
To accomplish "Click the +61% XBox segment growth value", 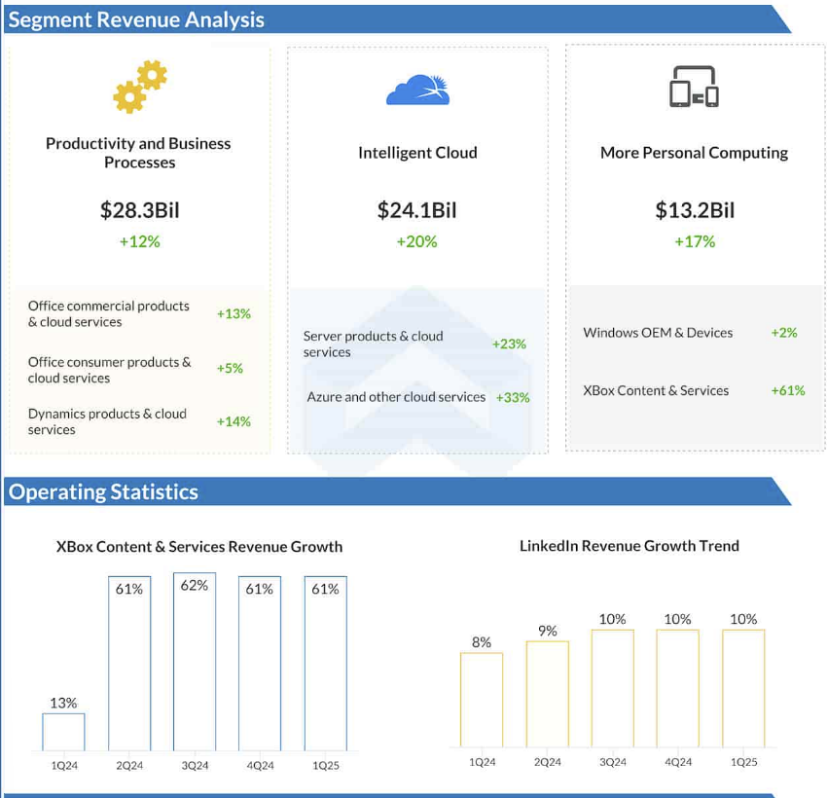I will [x=788, y=391].
